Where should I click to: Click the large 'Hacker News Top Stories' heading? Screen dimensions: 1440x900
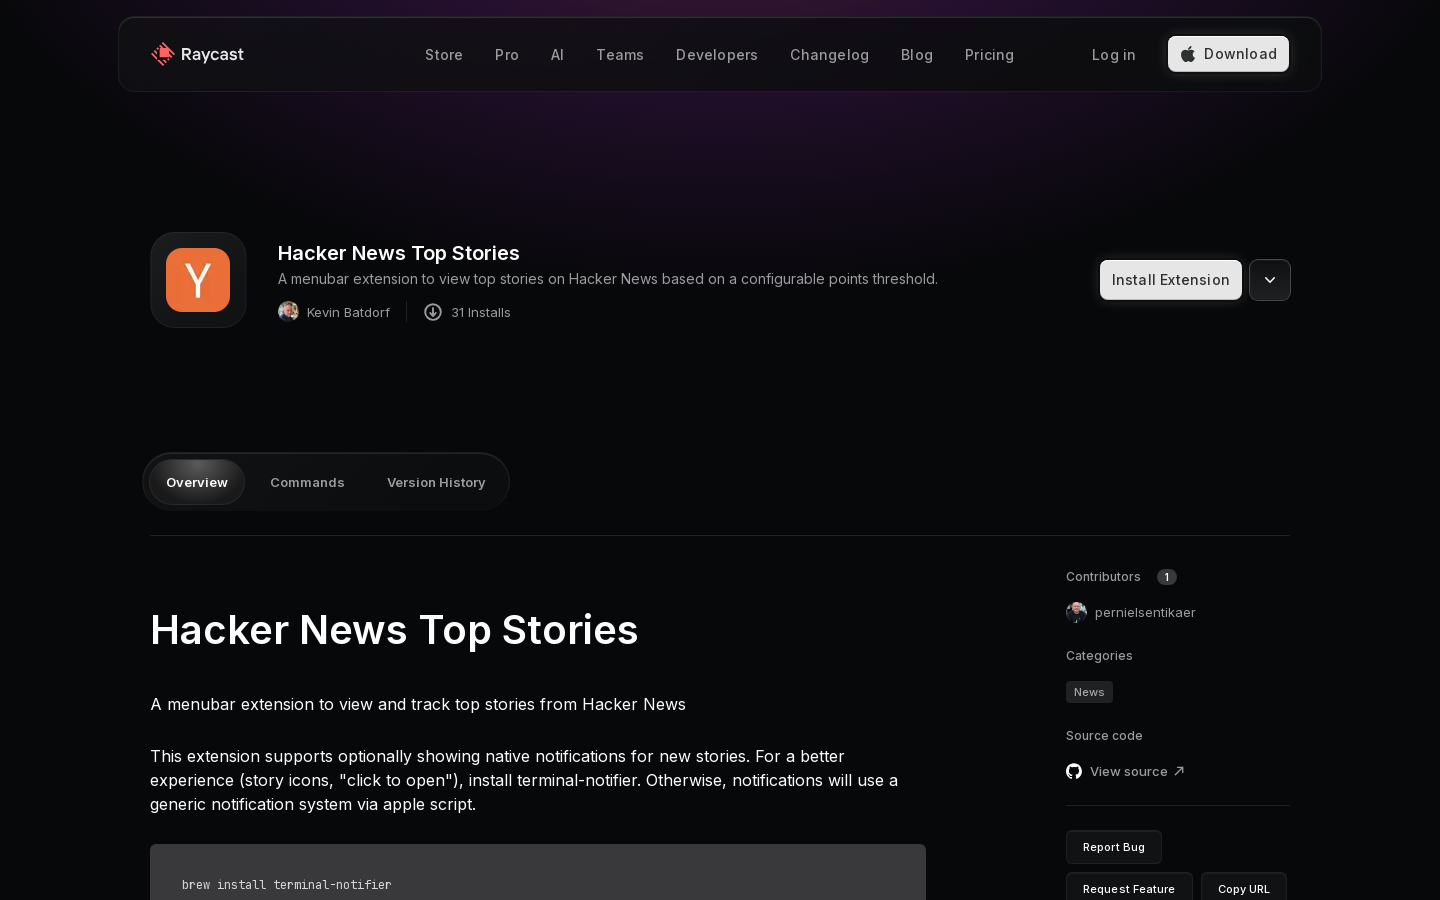pos(394,630)
